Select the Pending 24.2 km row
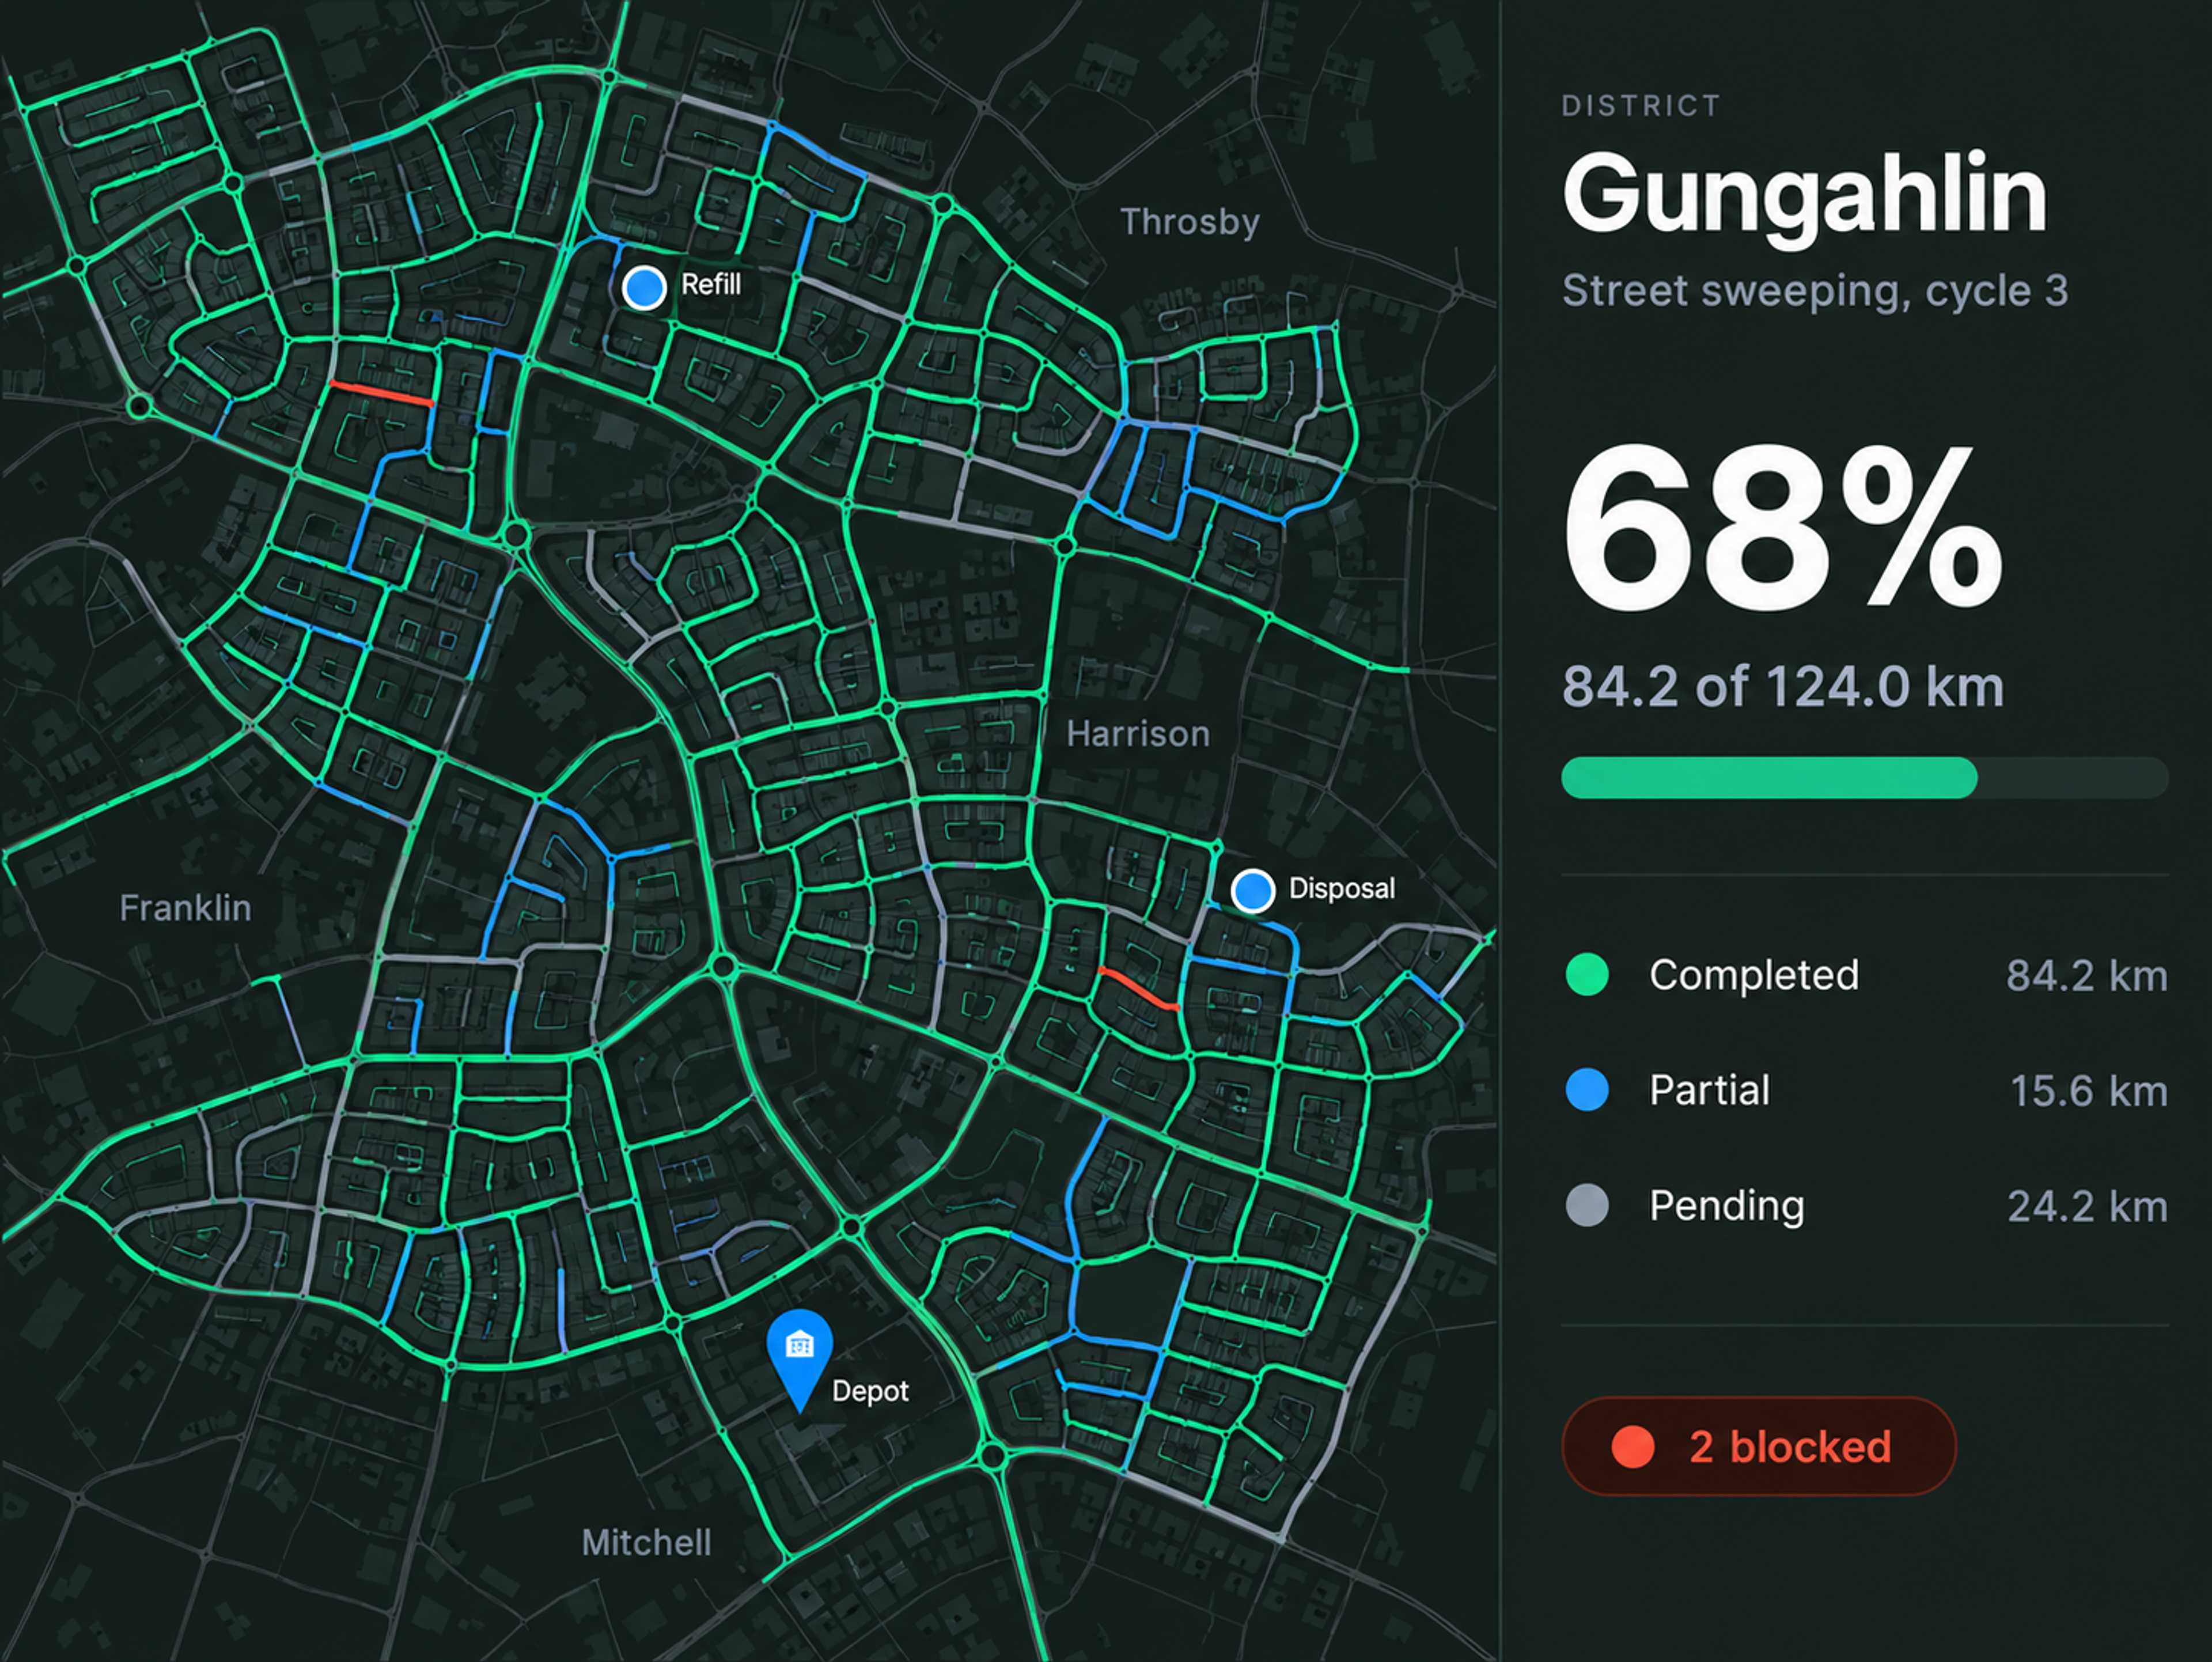Image resolution: width=2212 pixels, height=1662 pixels. [x=1866, y=1205]
